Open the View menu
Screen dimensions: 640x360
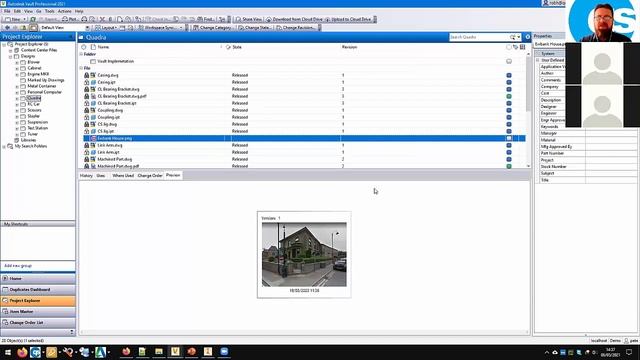pos(28,11)
